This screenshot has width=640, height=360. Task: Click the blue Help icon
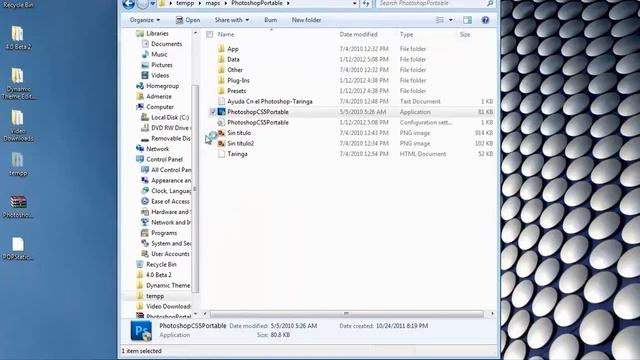[485, 20]
